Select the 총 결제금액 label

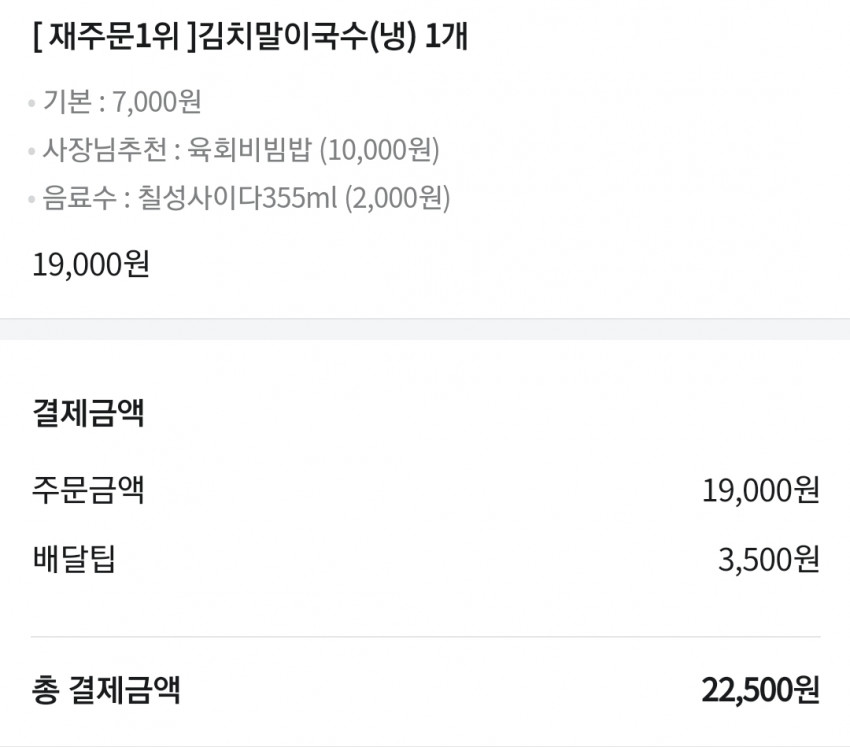tap(106, 690)
